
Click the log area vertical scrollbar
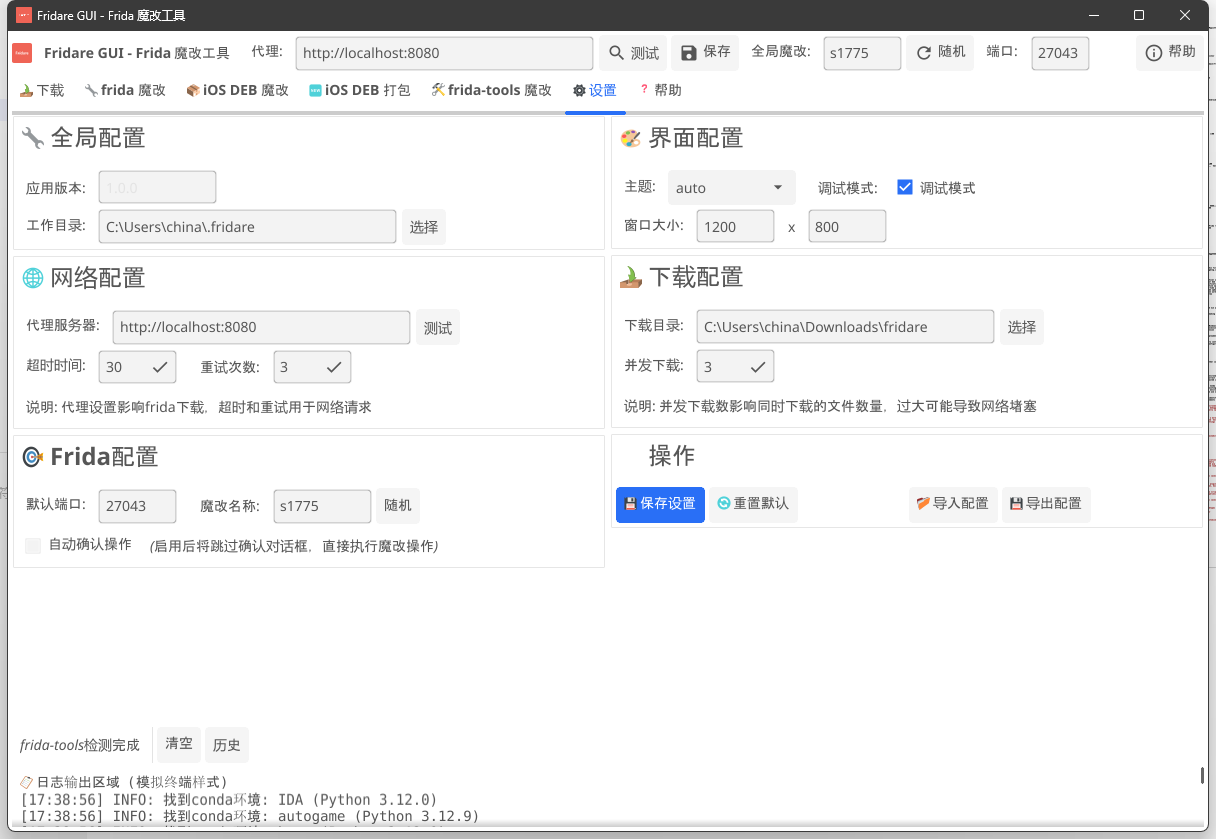point(1202,776)
